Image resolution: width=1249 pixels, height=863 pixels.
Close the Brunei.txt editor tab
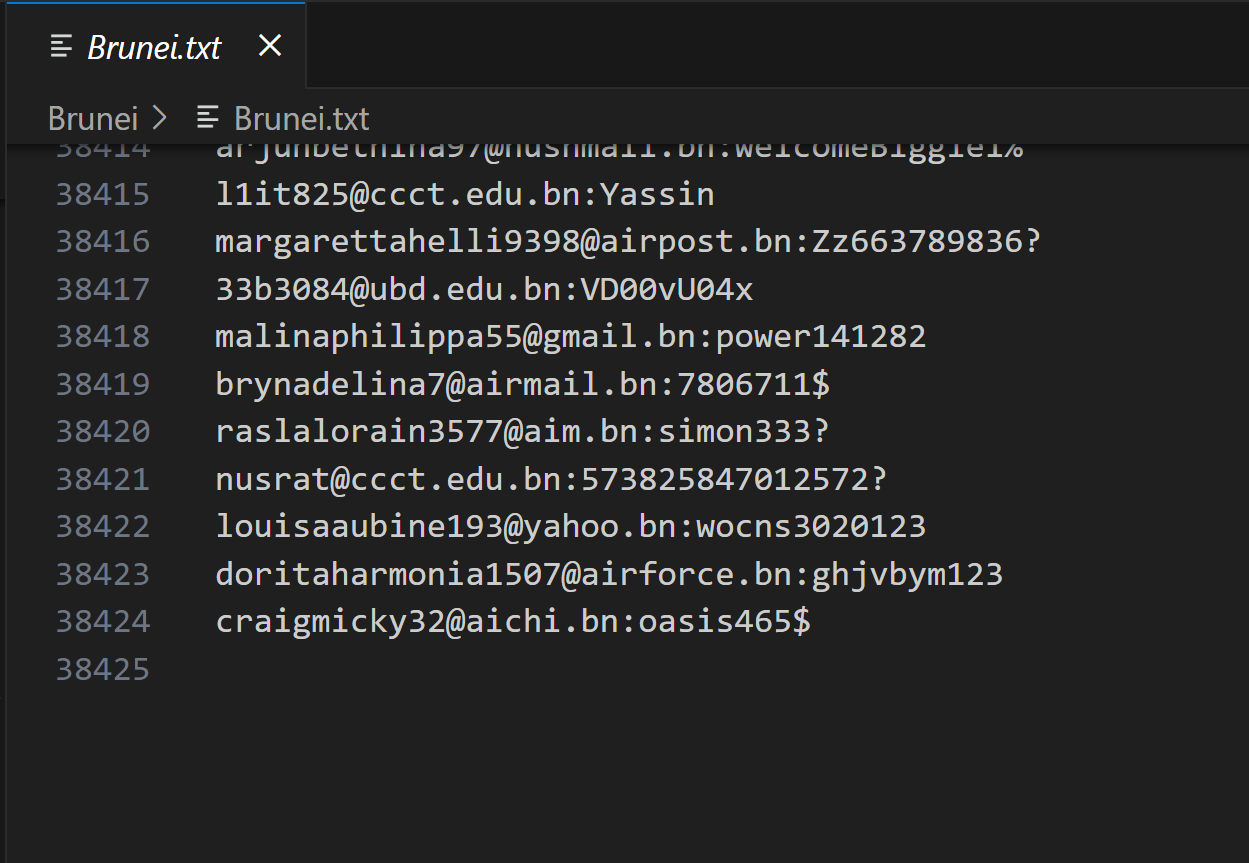(270, 46)
